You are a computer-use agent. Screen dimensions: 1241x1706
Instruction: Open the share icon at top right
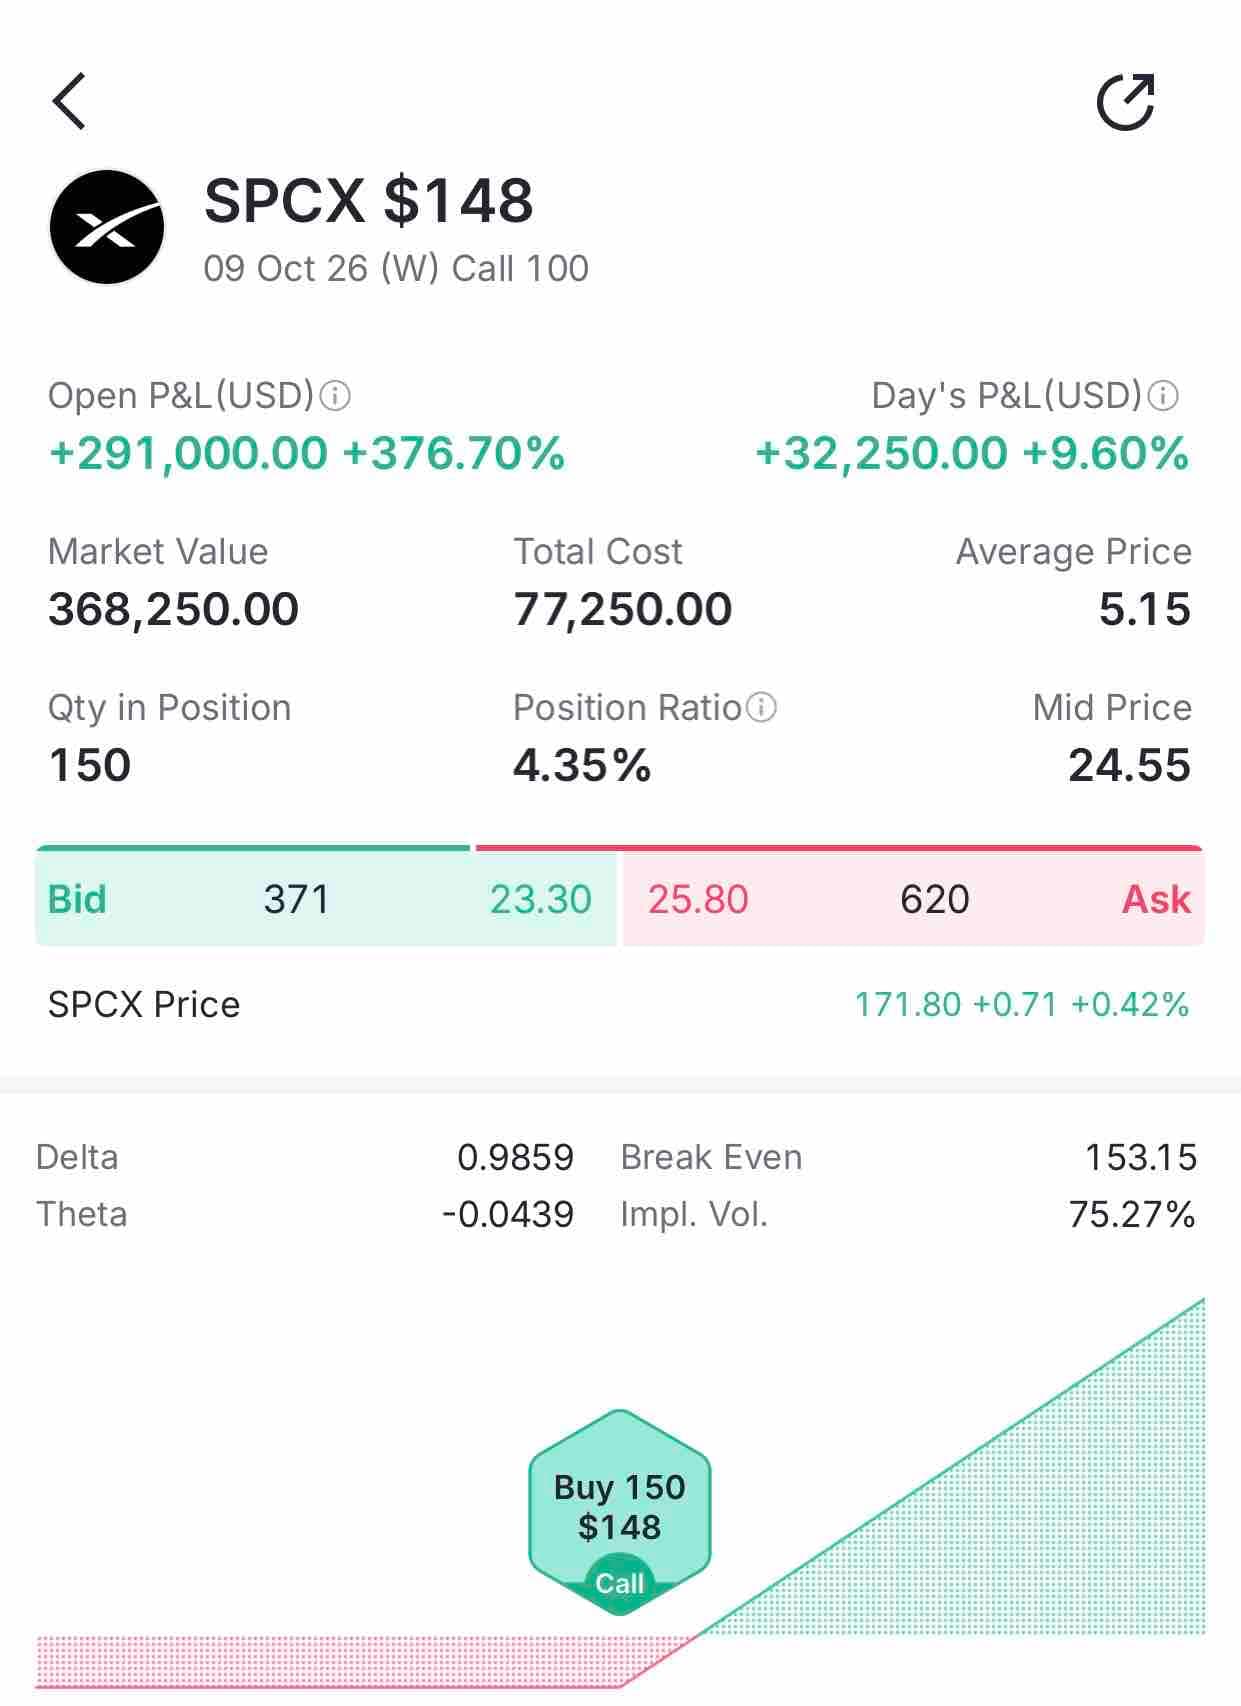pos(1126,101)
